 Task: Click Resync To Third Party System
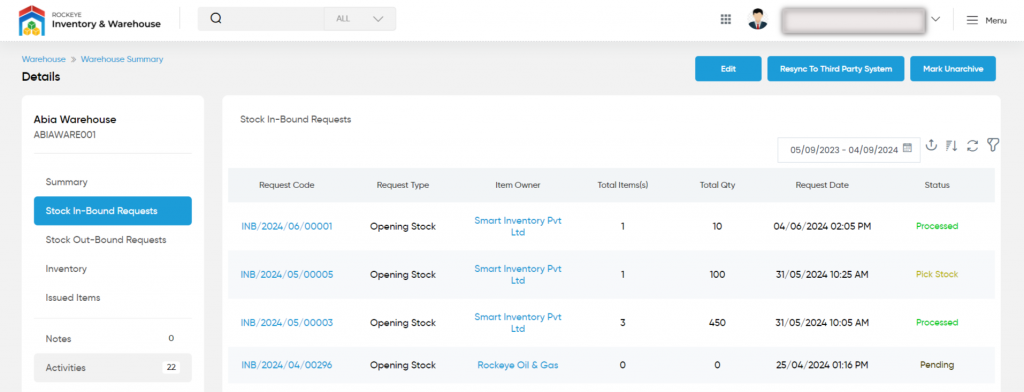click(x=836, y=69)
